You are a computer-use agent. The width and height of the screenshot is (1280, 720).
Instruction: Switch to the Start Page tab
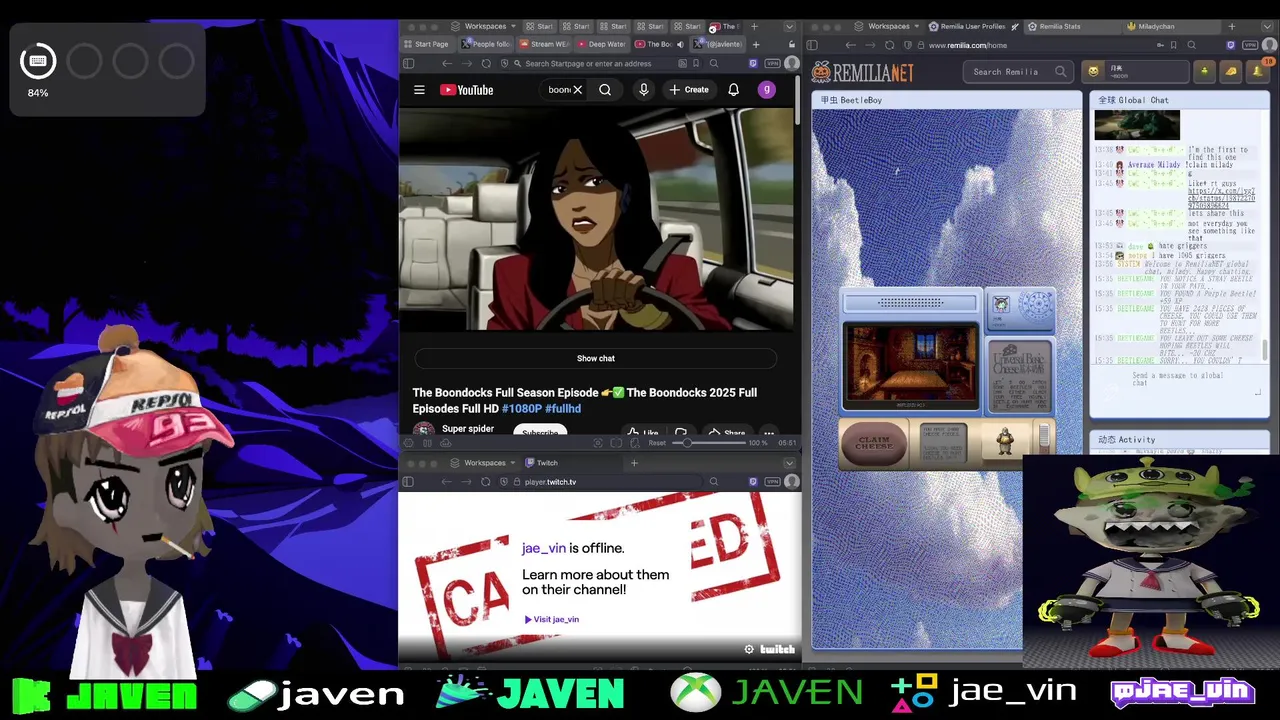[426, 44]
